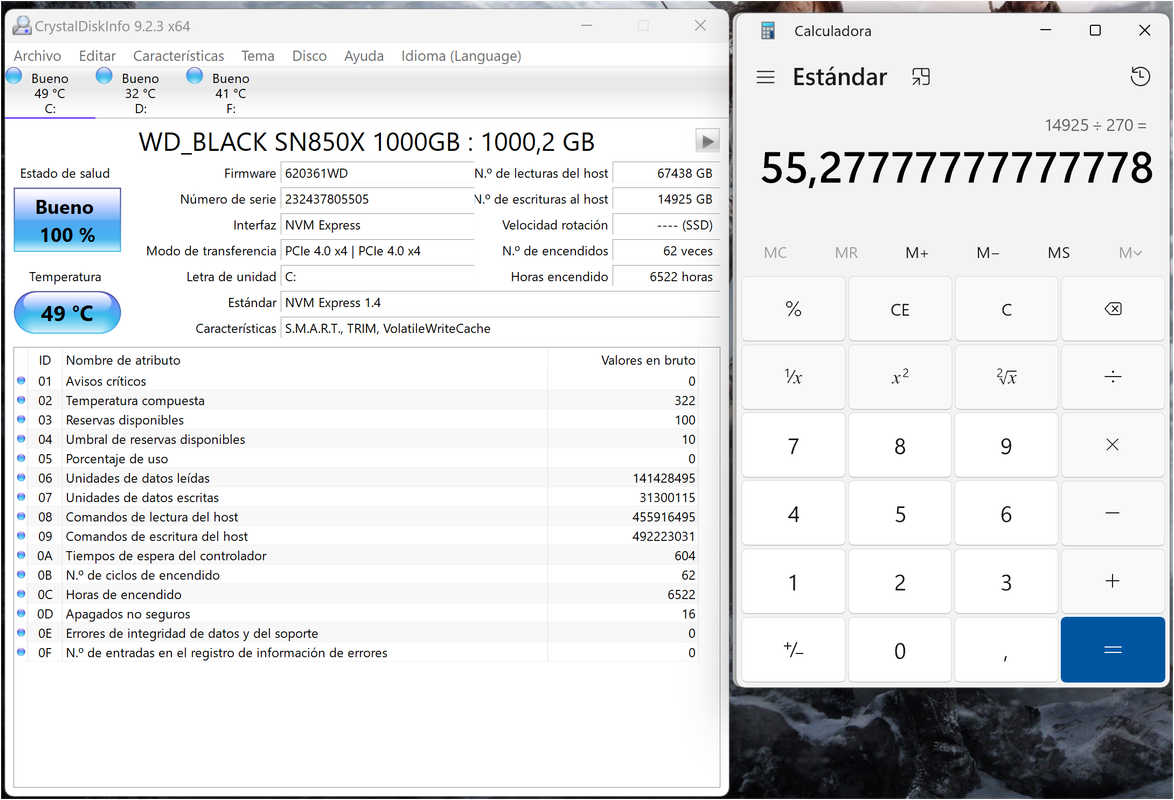Screen dimensions: 1174x800
Task: Click the M+ memory add button
Action: coord(916,252)
